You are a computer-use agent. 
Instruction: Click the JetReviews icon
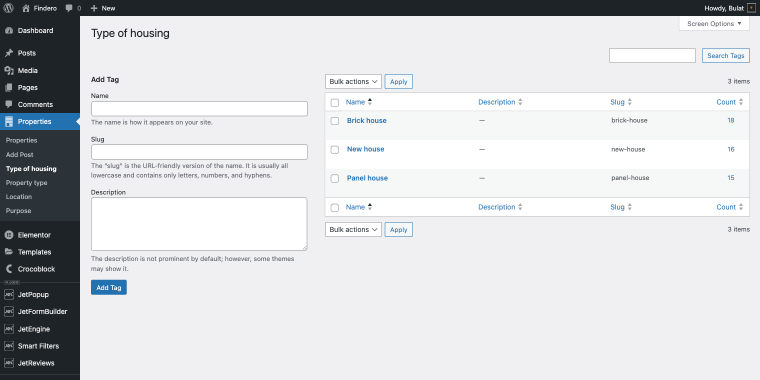(x=9, y=363)
